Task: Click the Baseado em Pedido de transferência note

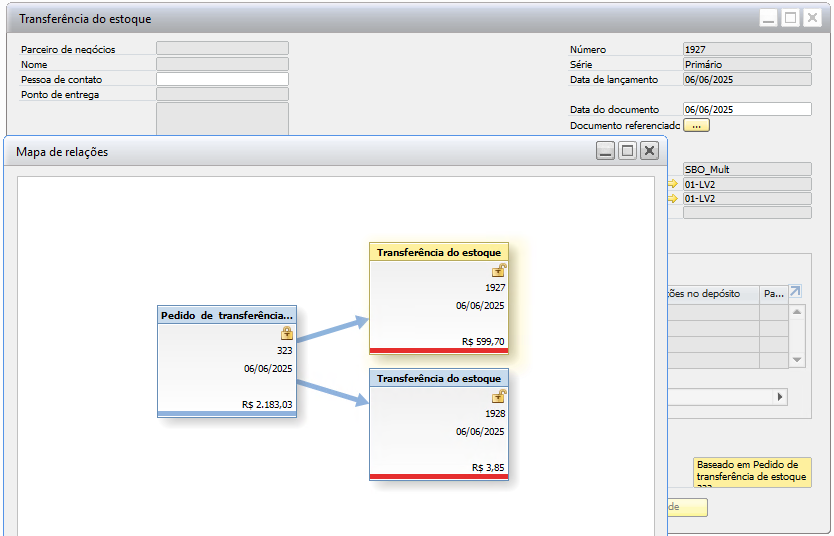Action: coord(752,472)
